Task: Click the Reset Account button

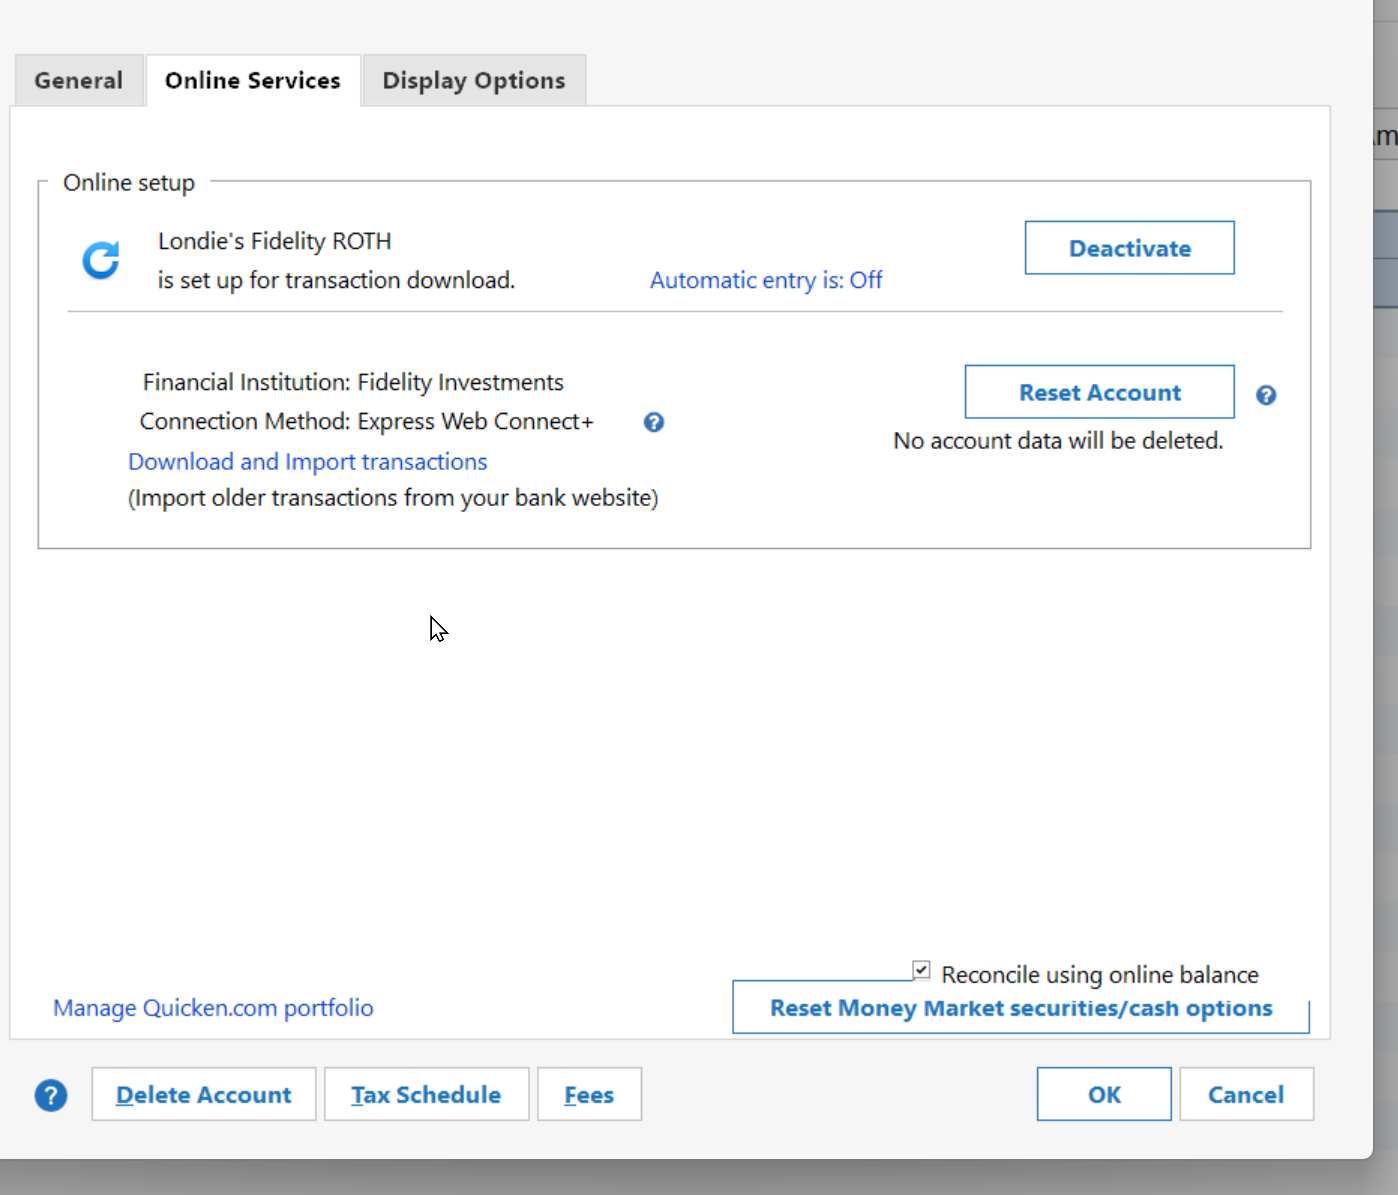Action: [x=1100, y=392]
